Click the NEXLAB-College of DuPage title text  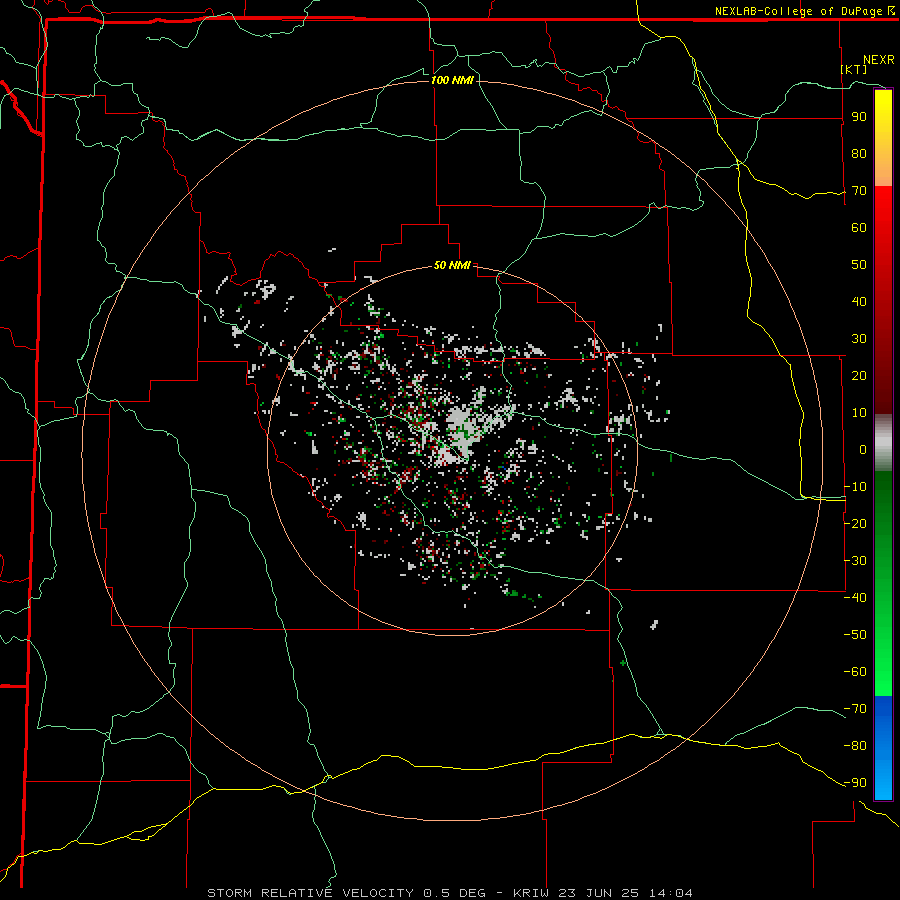click(800, 11)
